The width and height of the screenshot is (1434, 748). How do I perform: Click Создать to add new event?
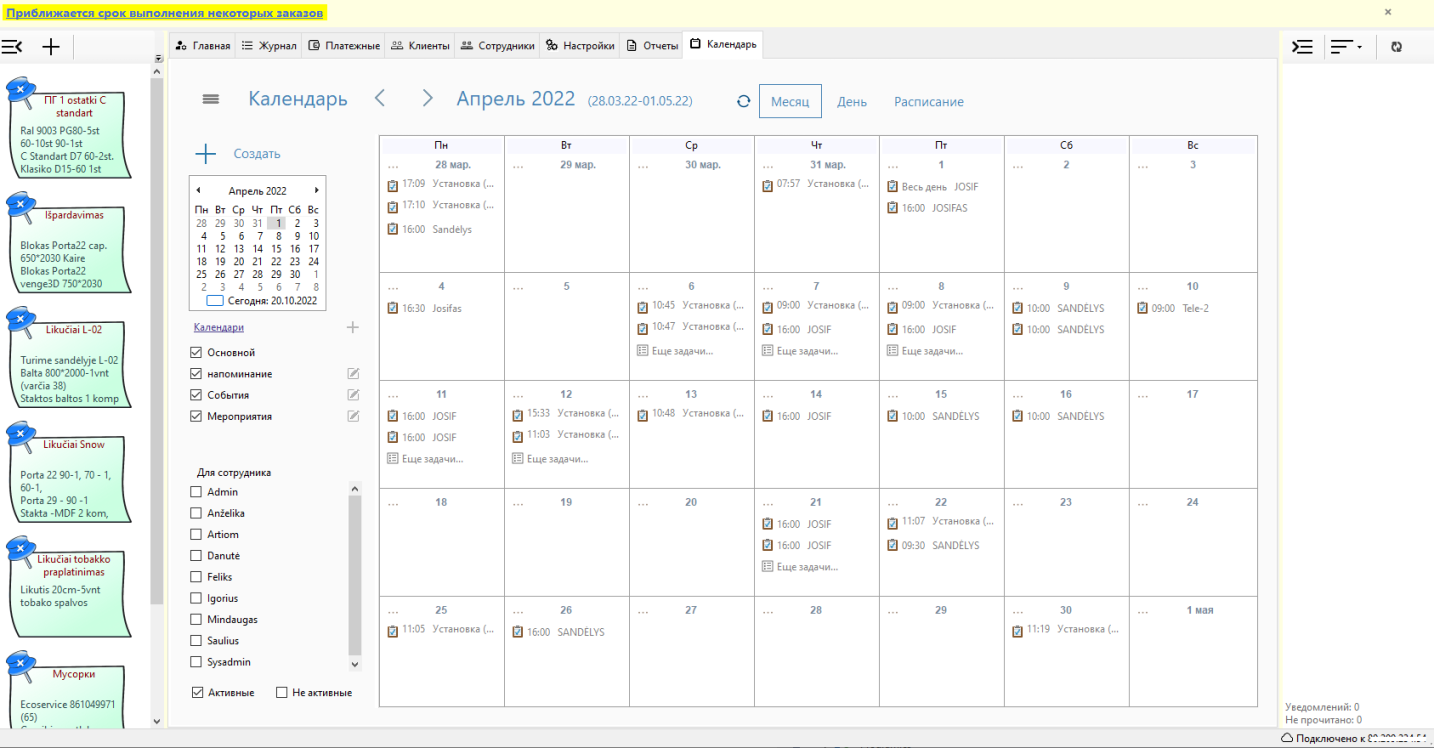(x=256, y=153)
